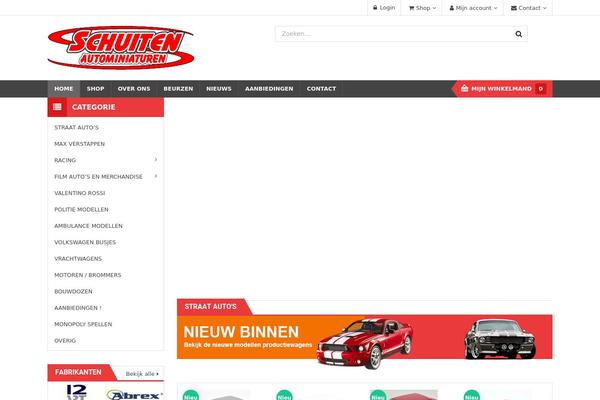600x400 pixels.
Task: Select the Aanbiedingen ! category
Action: pyautogui.click(x=78, y=308)
